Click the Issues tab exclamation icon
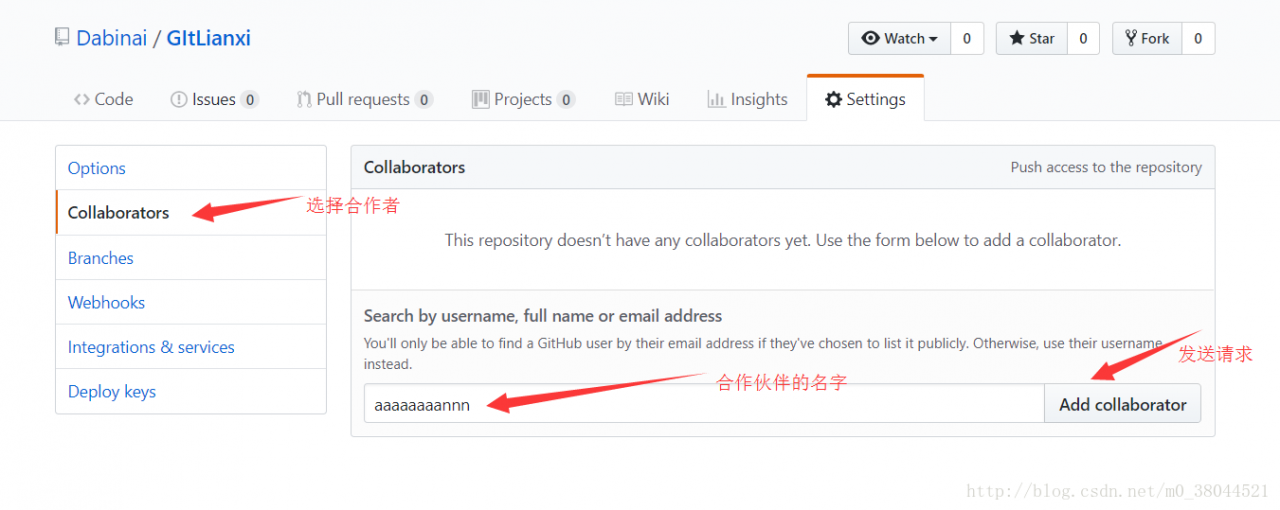1280x510 pixels. pyautogui.click(x=179, y=99)
